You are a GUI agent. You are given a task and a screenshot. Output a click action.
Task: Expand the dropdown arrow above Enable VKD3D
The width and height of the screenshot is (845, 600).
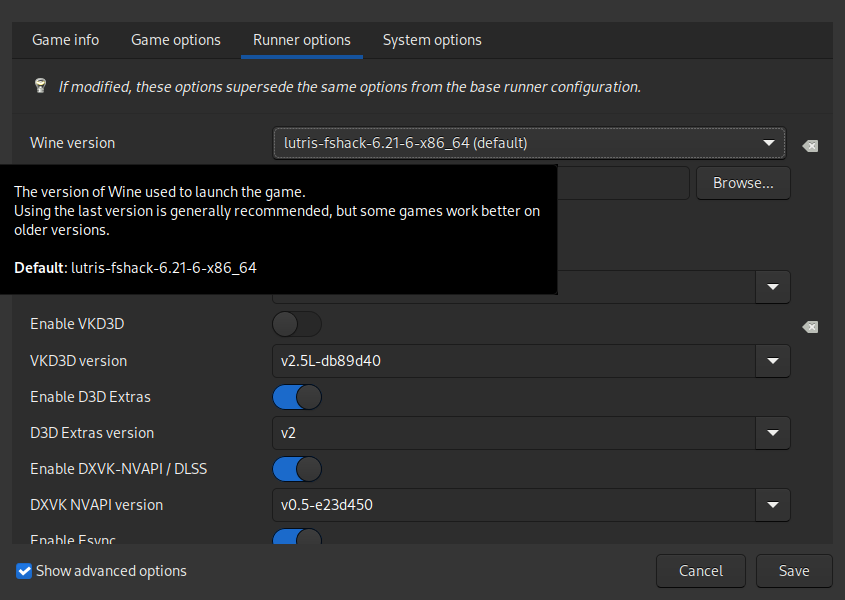[772, 287]
